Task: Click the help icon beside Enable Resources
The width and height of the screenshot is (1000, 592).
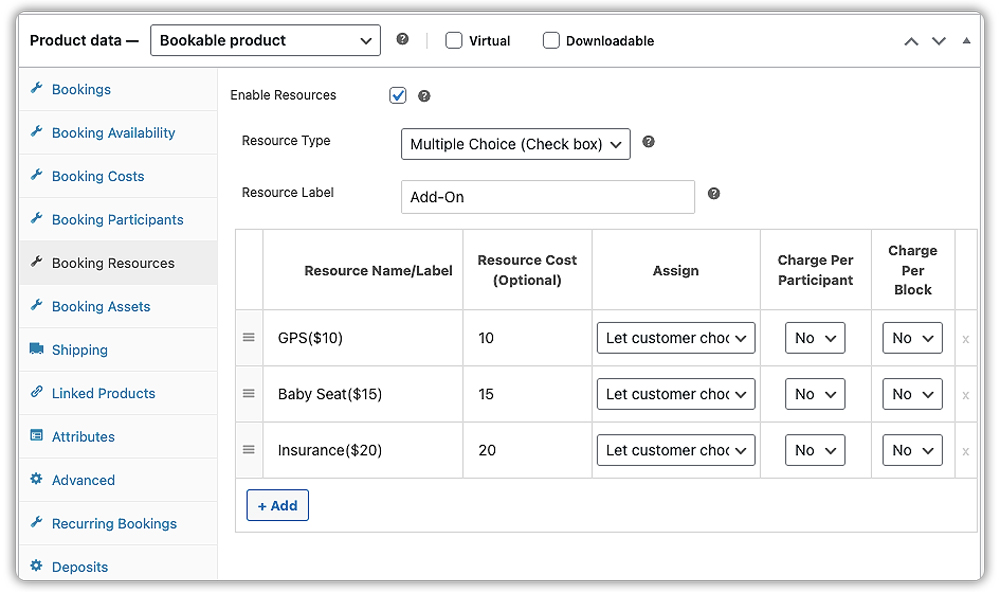Action: coord(424,96)
